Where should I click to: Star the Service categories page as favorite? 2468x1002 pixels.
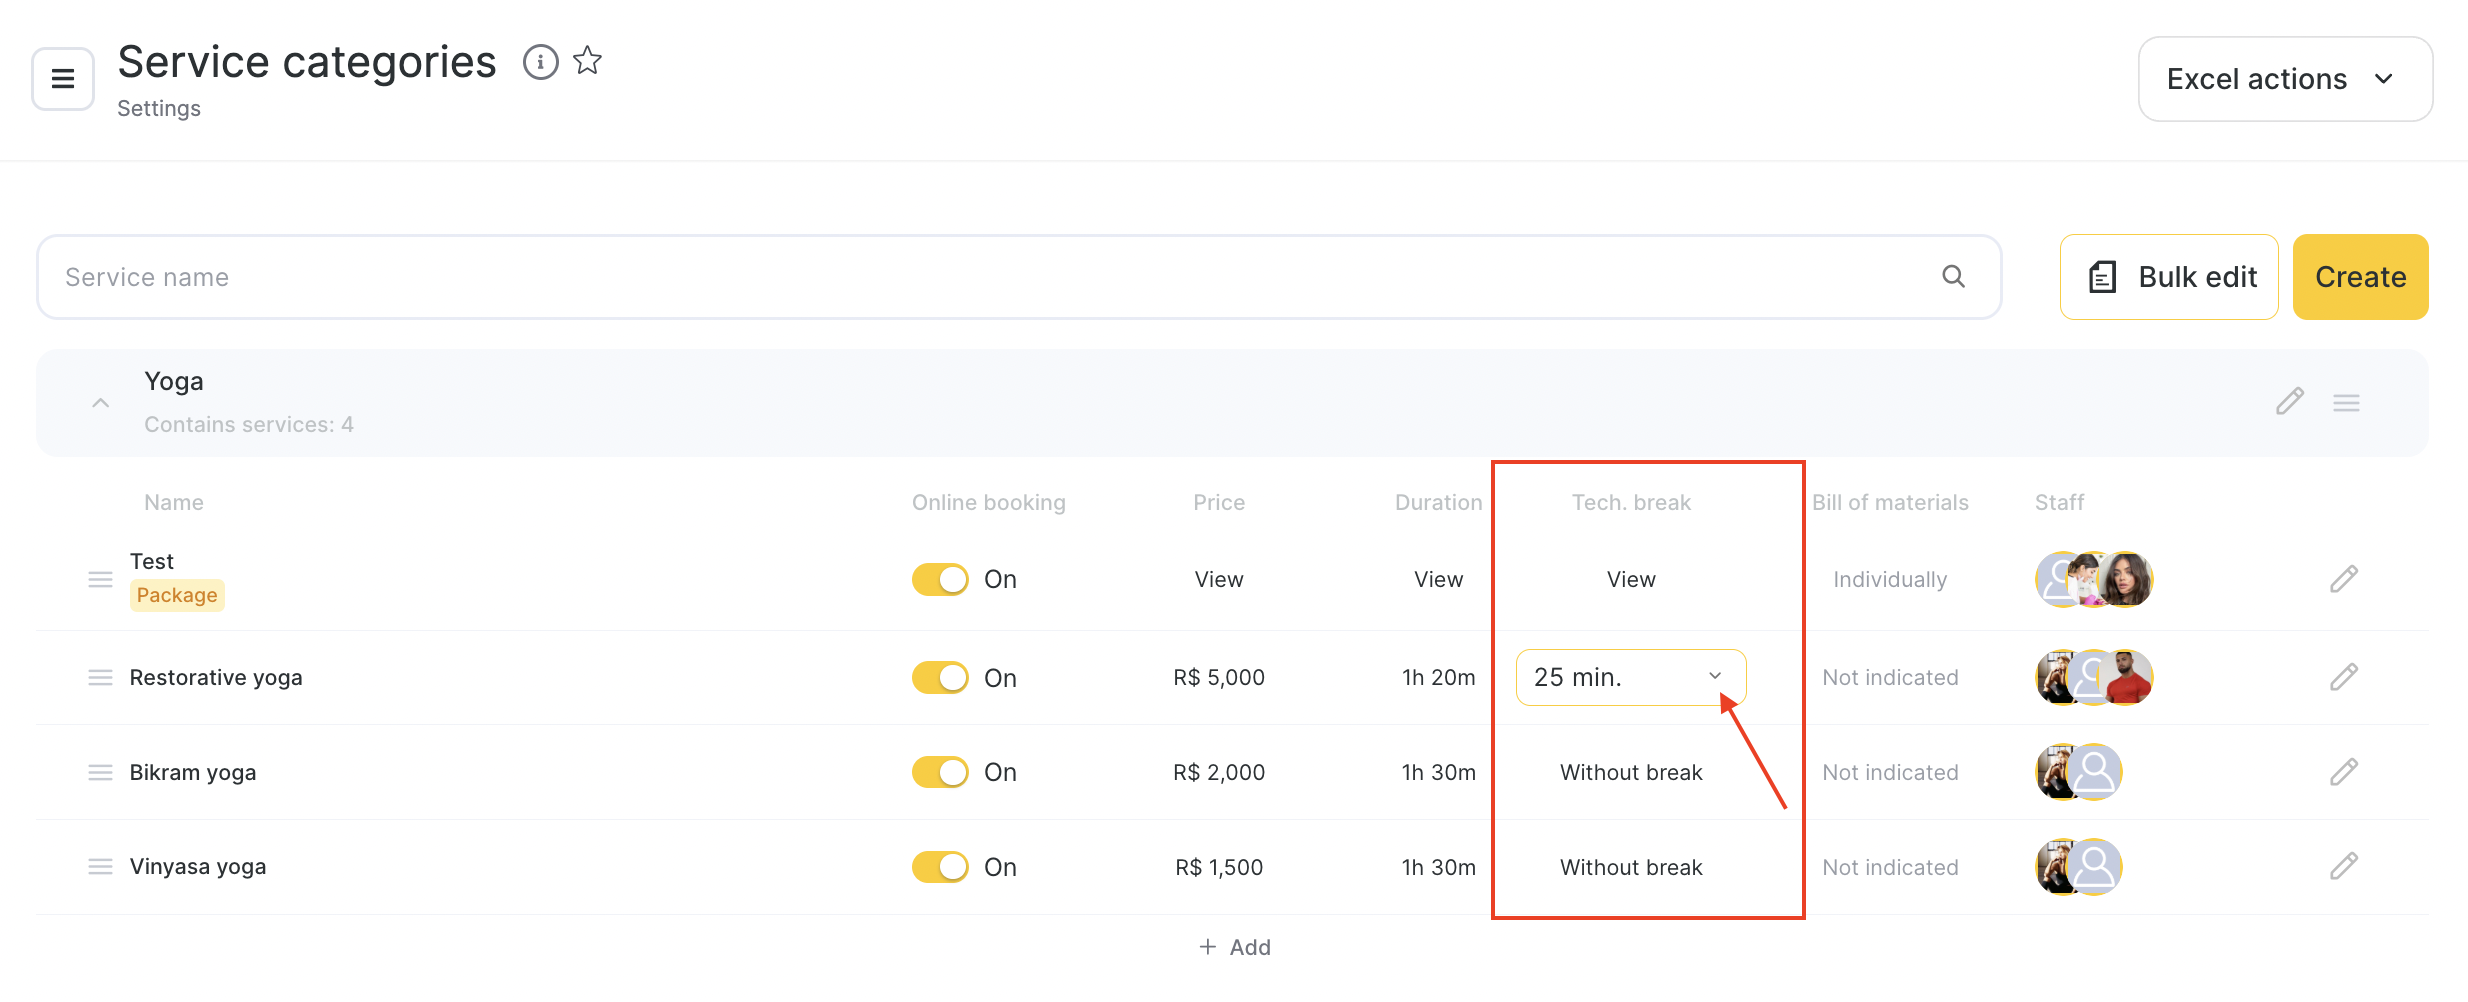[x=588, y=62]
